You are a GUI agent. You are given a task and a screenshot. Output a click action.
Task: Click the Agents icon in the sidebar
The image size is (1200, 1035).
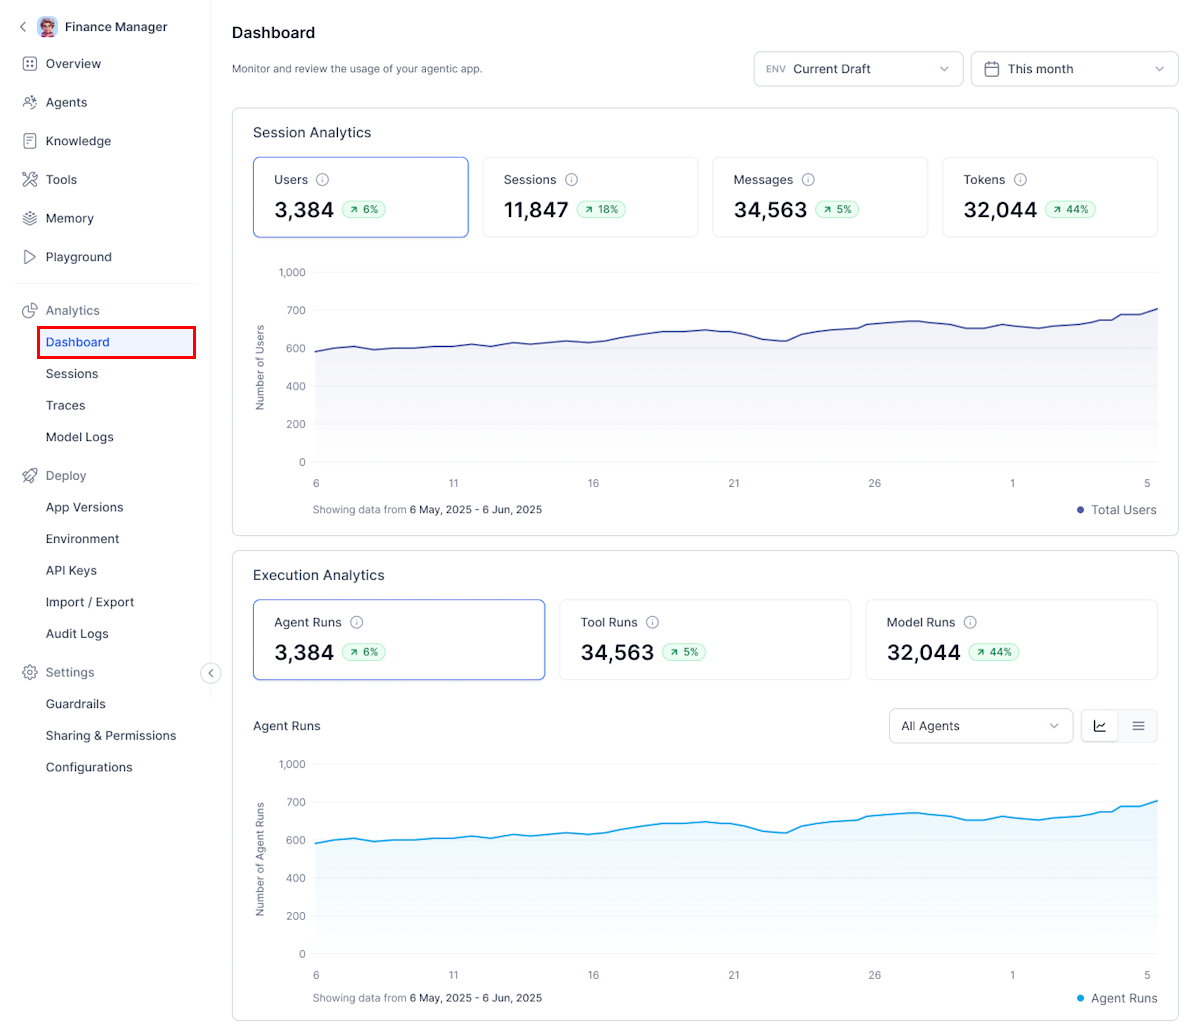tap(31, 102)
